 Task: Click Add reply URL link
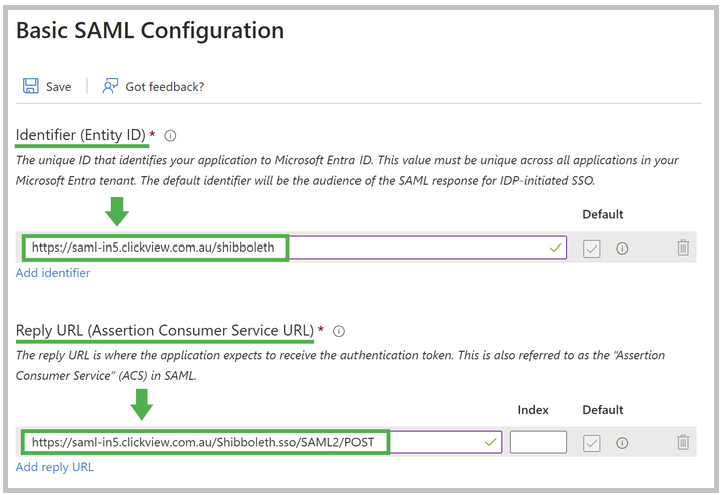55,467
